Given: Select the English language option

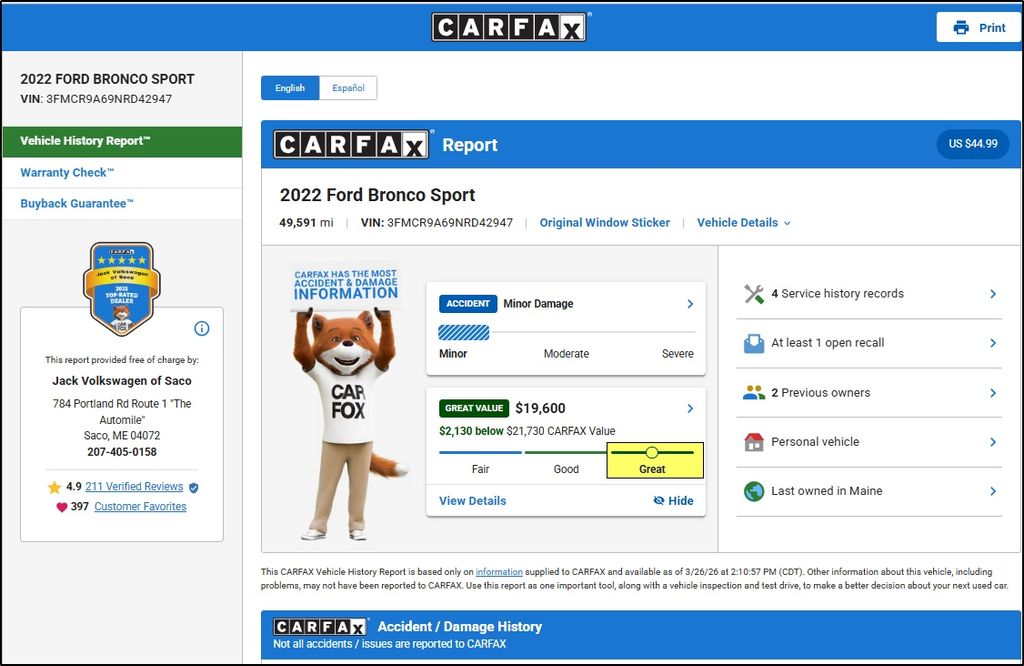Looking at the screenshot, I should click(x=290, y=88).
